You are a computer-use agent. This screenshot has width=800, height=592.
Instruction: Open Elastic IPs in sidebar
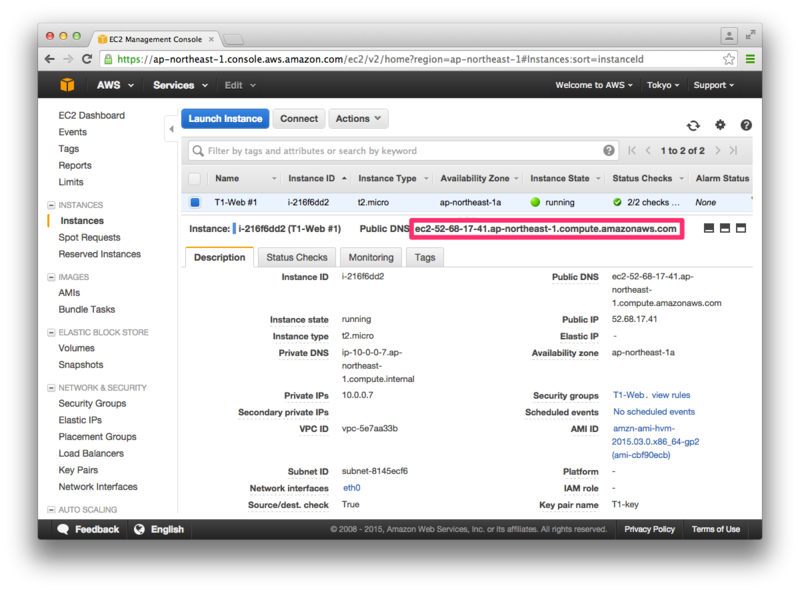80,420
